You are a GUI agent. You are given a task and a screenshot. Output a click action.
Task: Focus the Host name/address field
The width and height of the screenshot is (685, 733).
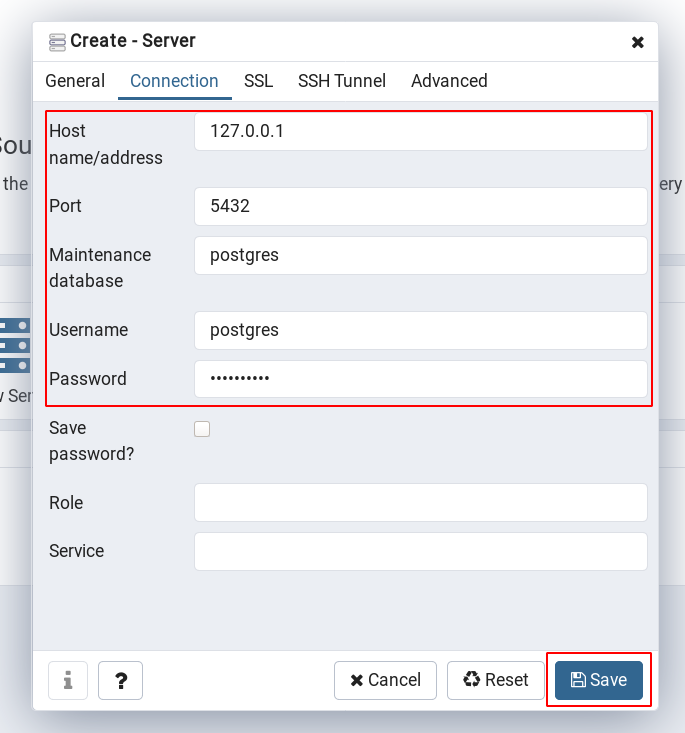tap(421, 131)
